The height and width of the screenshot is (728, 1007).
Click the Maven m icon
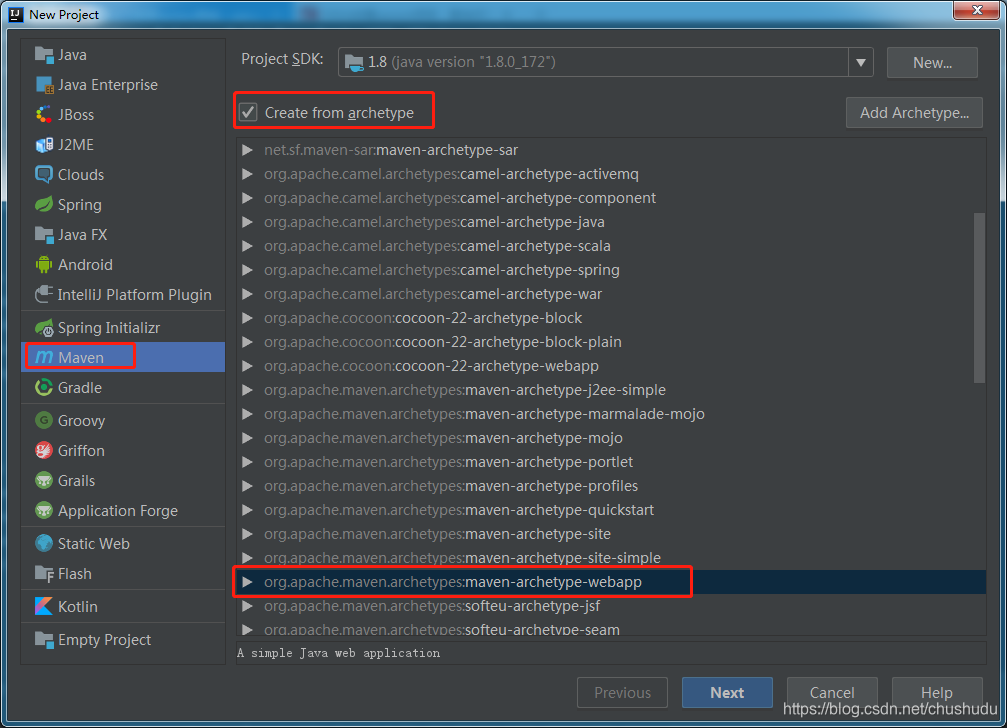pos(44,358)
